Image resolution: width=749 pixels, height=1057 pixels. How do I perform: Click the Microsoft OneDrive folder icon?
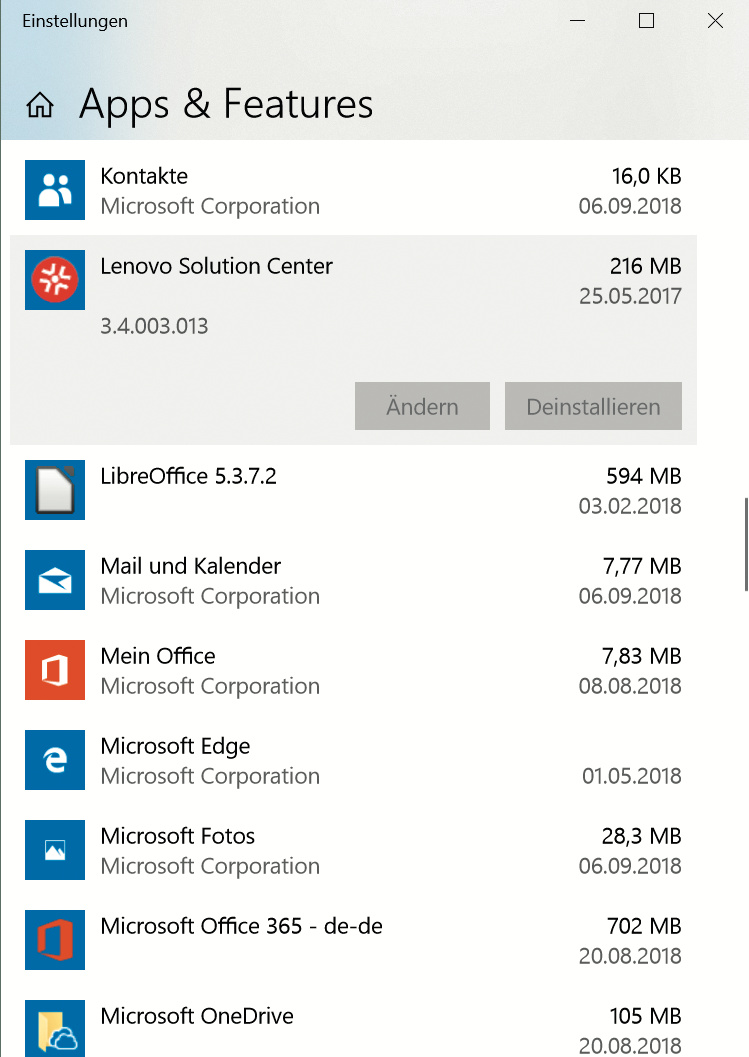click(x=54, y=1030)
